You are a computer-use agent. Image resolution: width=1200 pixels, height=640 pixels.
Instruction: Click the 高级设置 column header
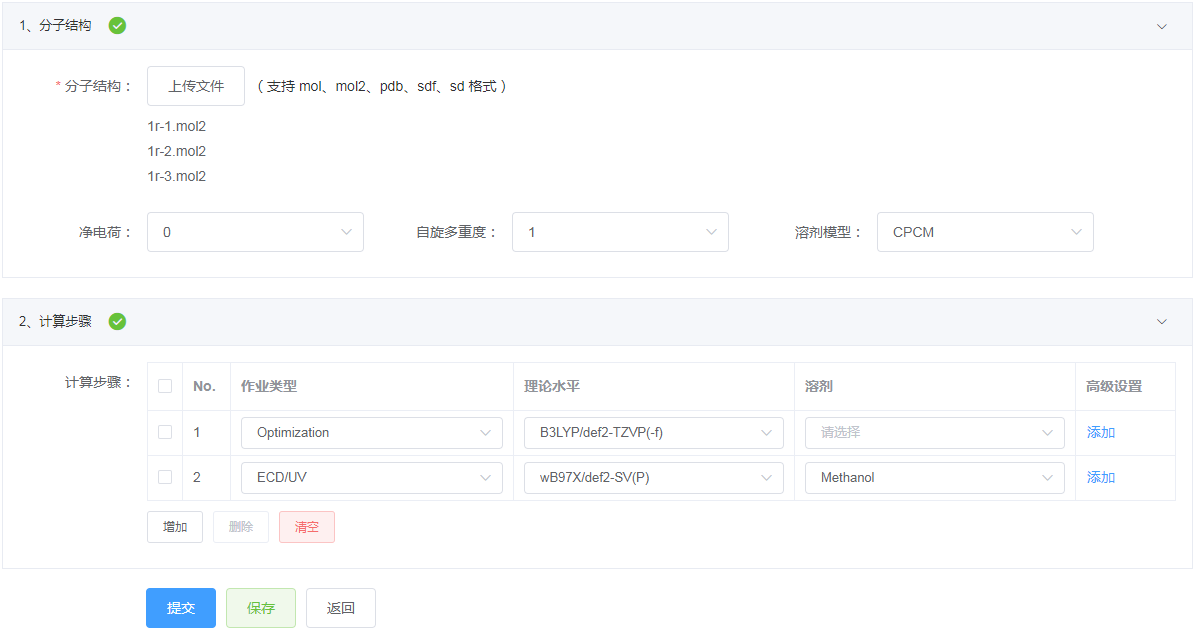click(x=1114, y=386)
